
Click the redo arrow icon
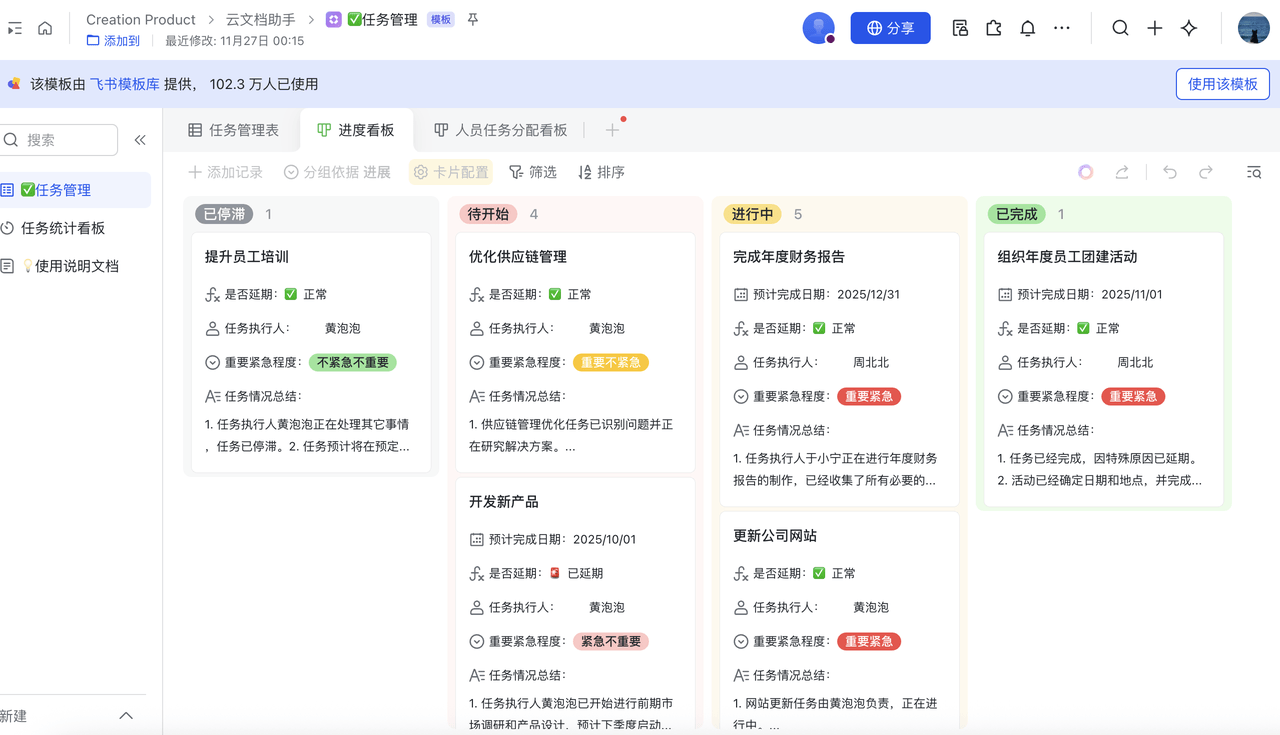[1206, 172]
